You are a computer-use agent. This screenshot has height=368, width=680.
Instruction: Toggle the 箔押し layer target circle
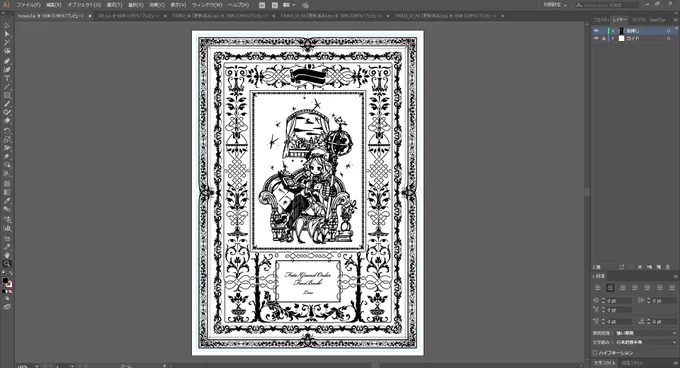click(x=669, y=31)
